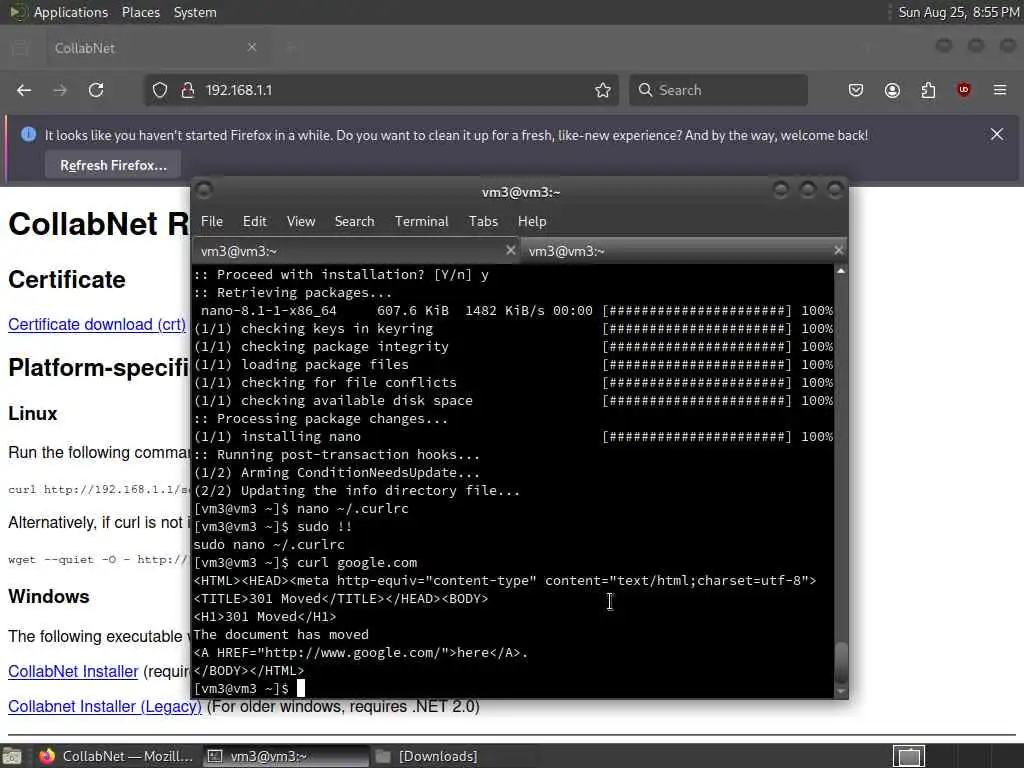Click the Firefox forward arrow
Image resolution: width=1024 pixels, height=768 pixels.
click(60, 90)
